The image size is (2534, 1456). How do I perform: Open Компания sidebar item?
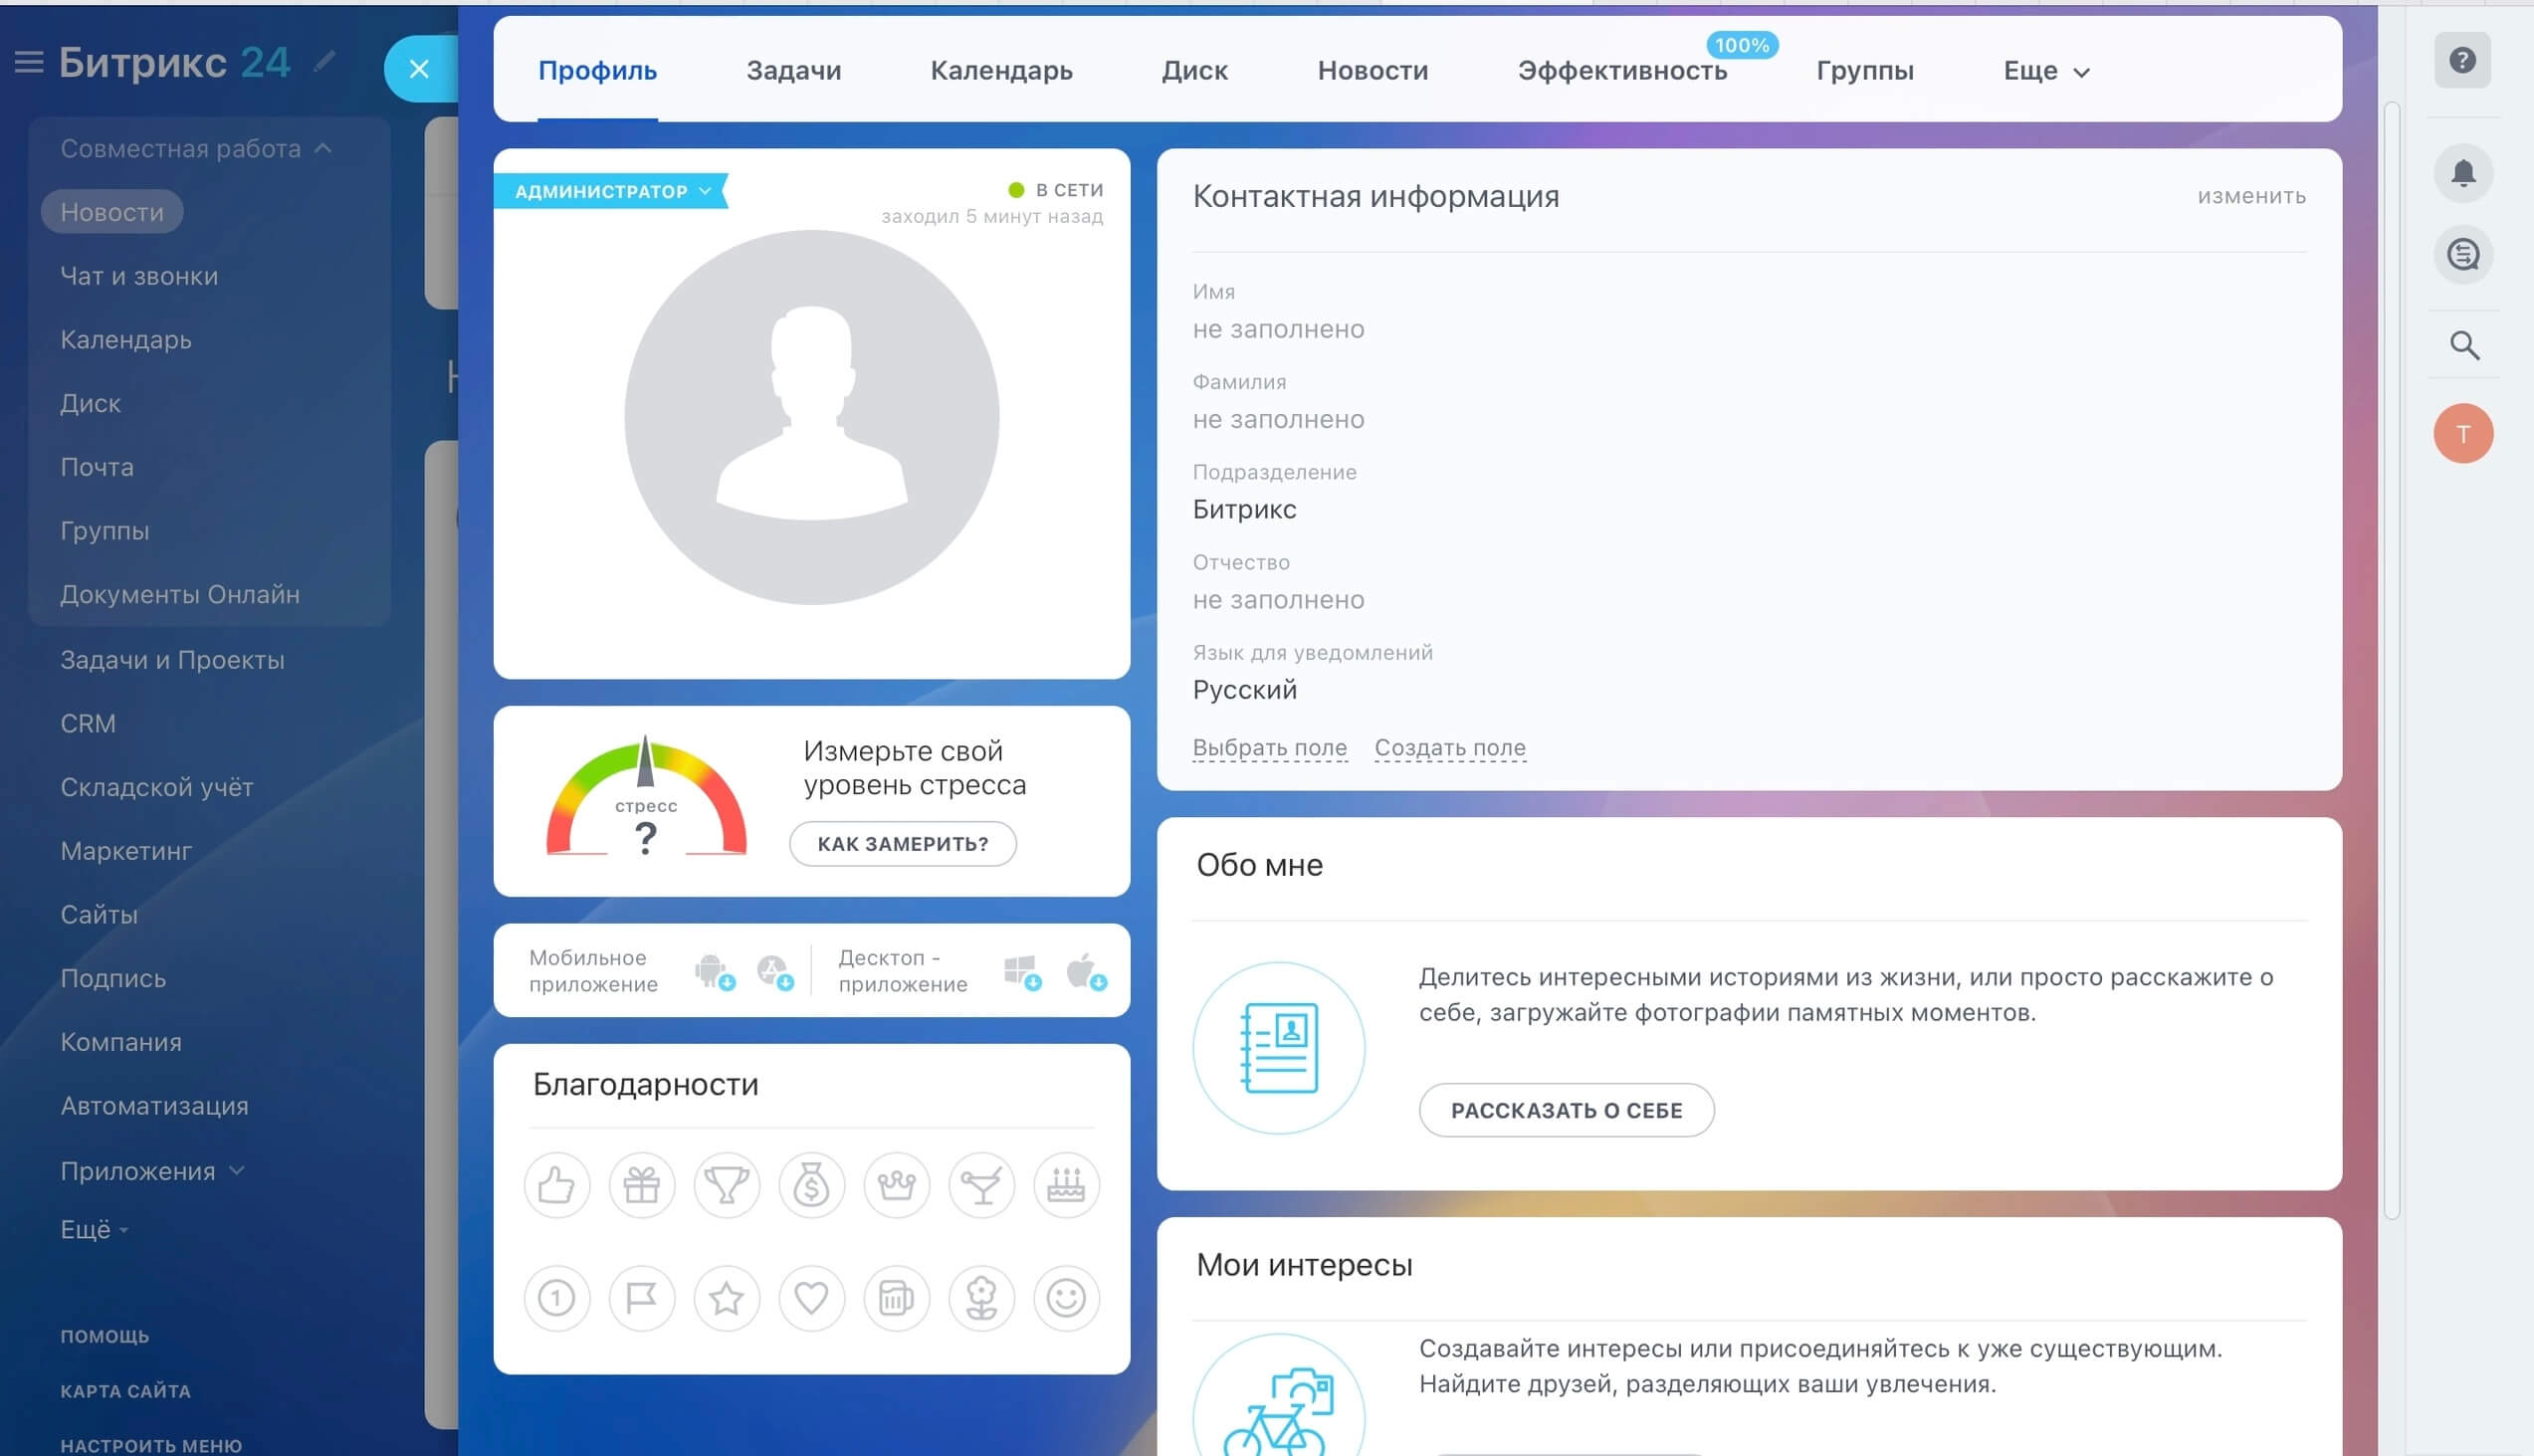click(x=121, y=1042)
